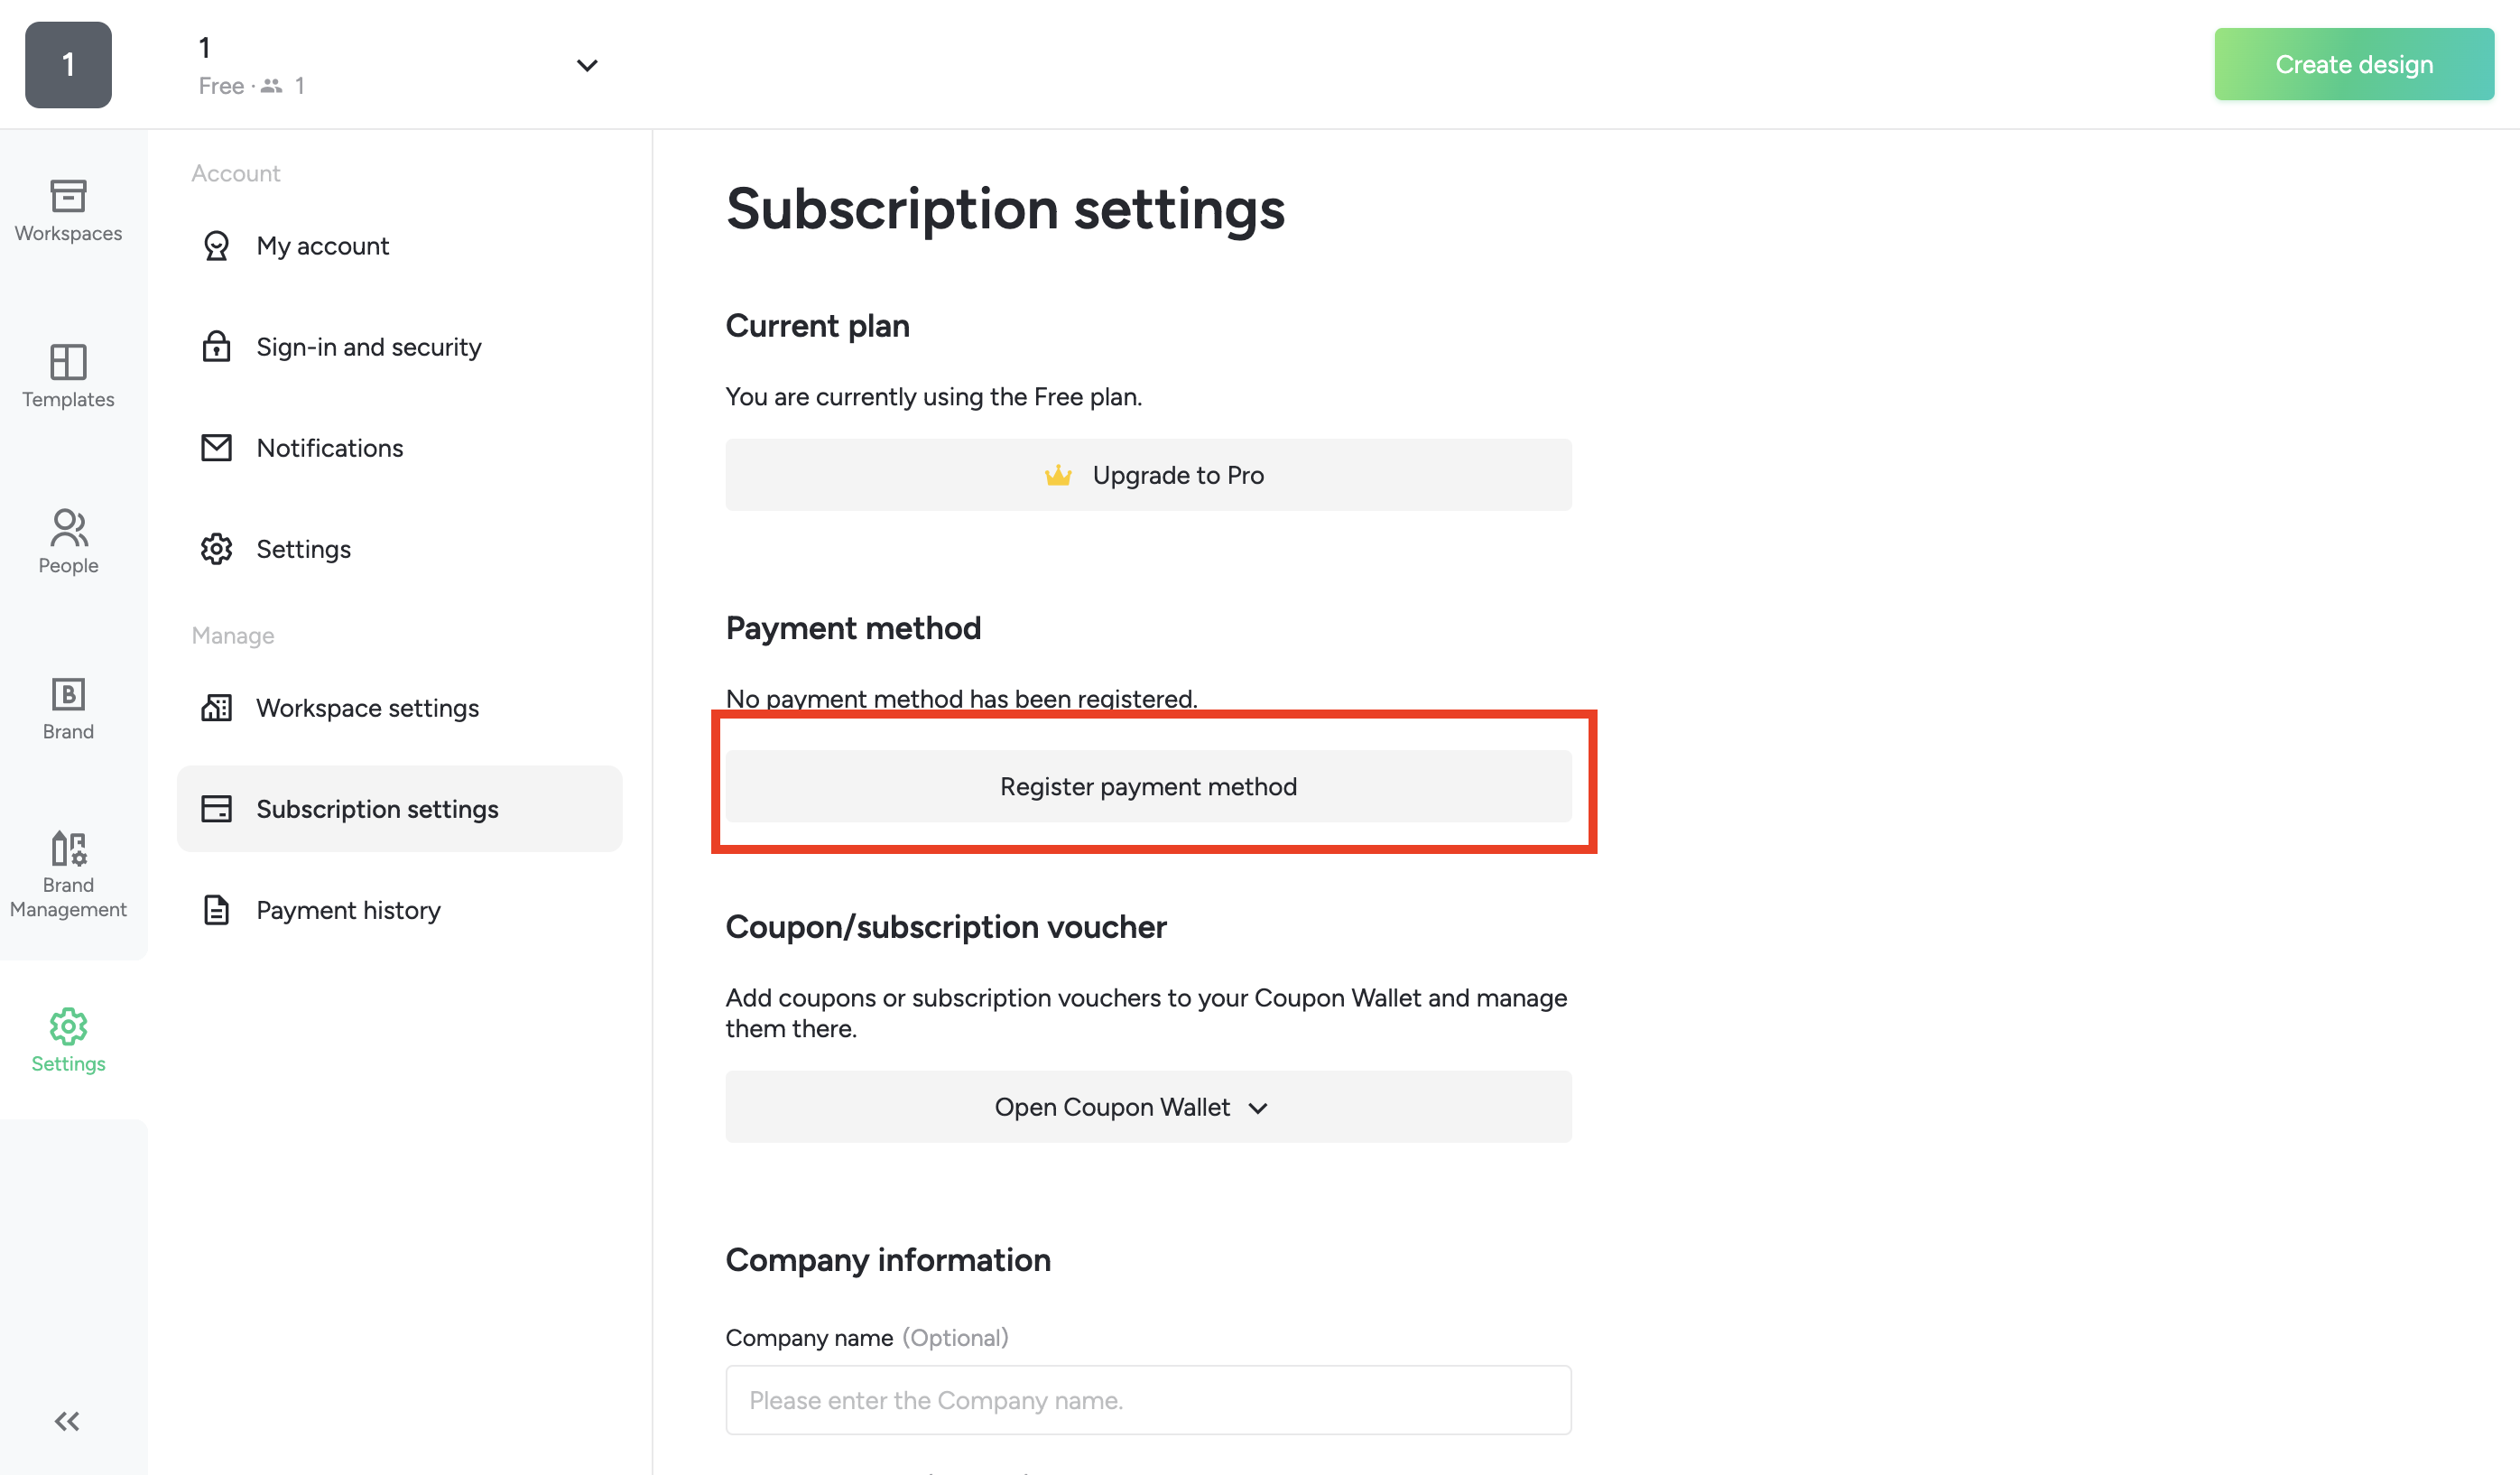Collapse the sidebar with double-chevron icon
The image size is (2520, 1475).
pos(67,1420)
